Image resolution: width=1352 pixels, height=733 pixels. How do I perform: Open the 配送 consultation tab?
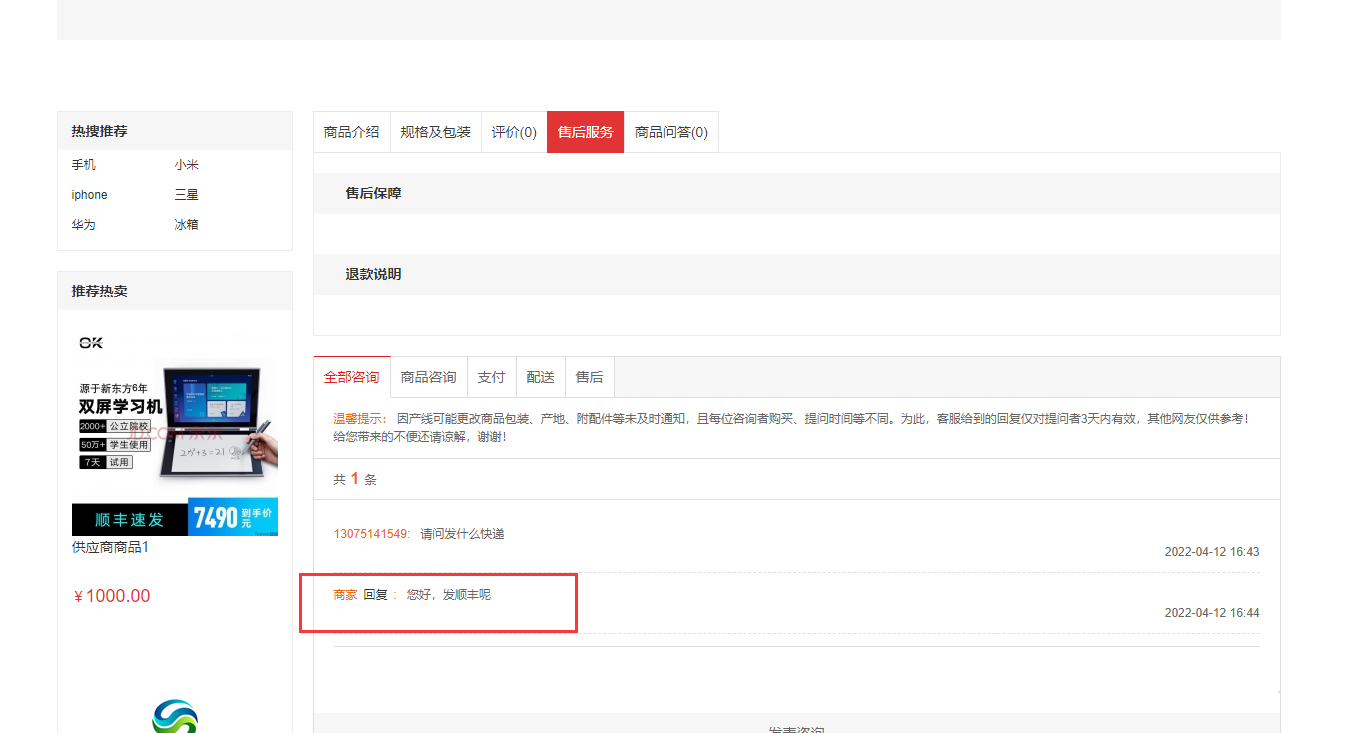(540, 377)
